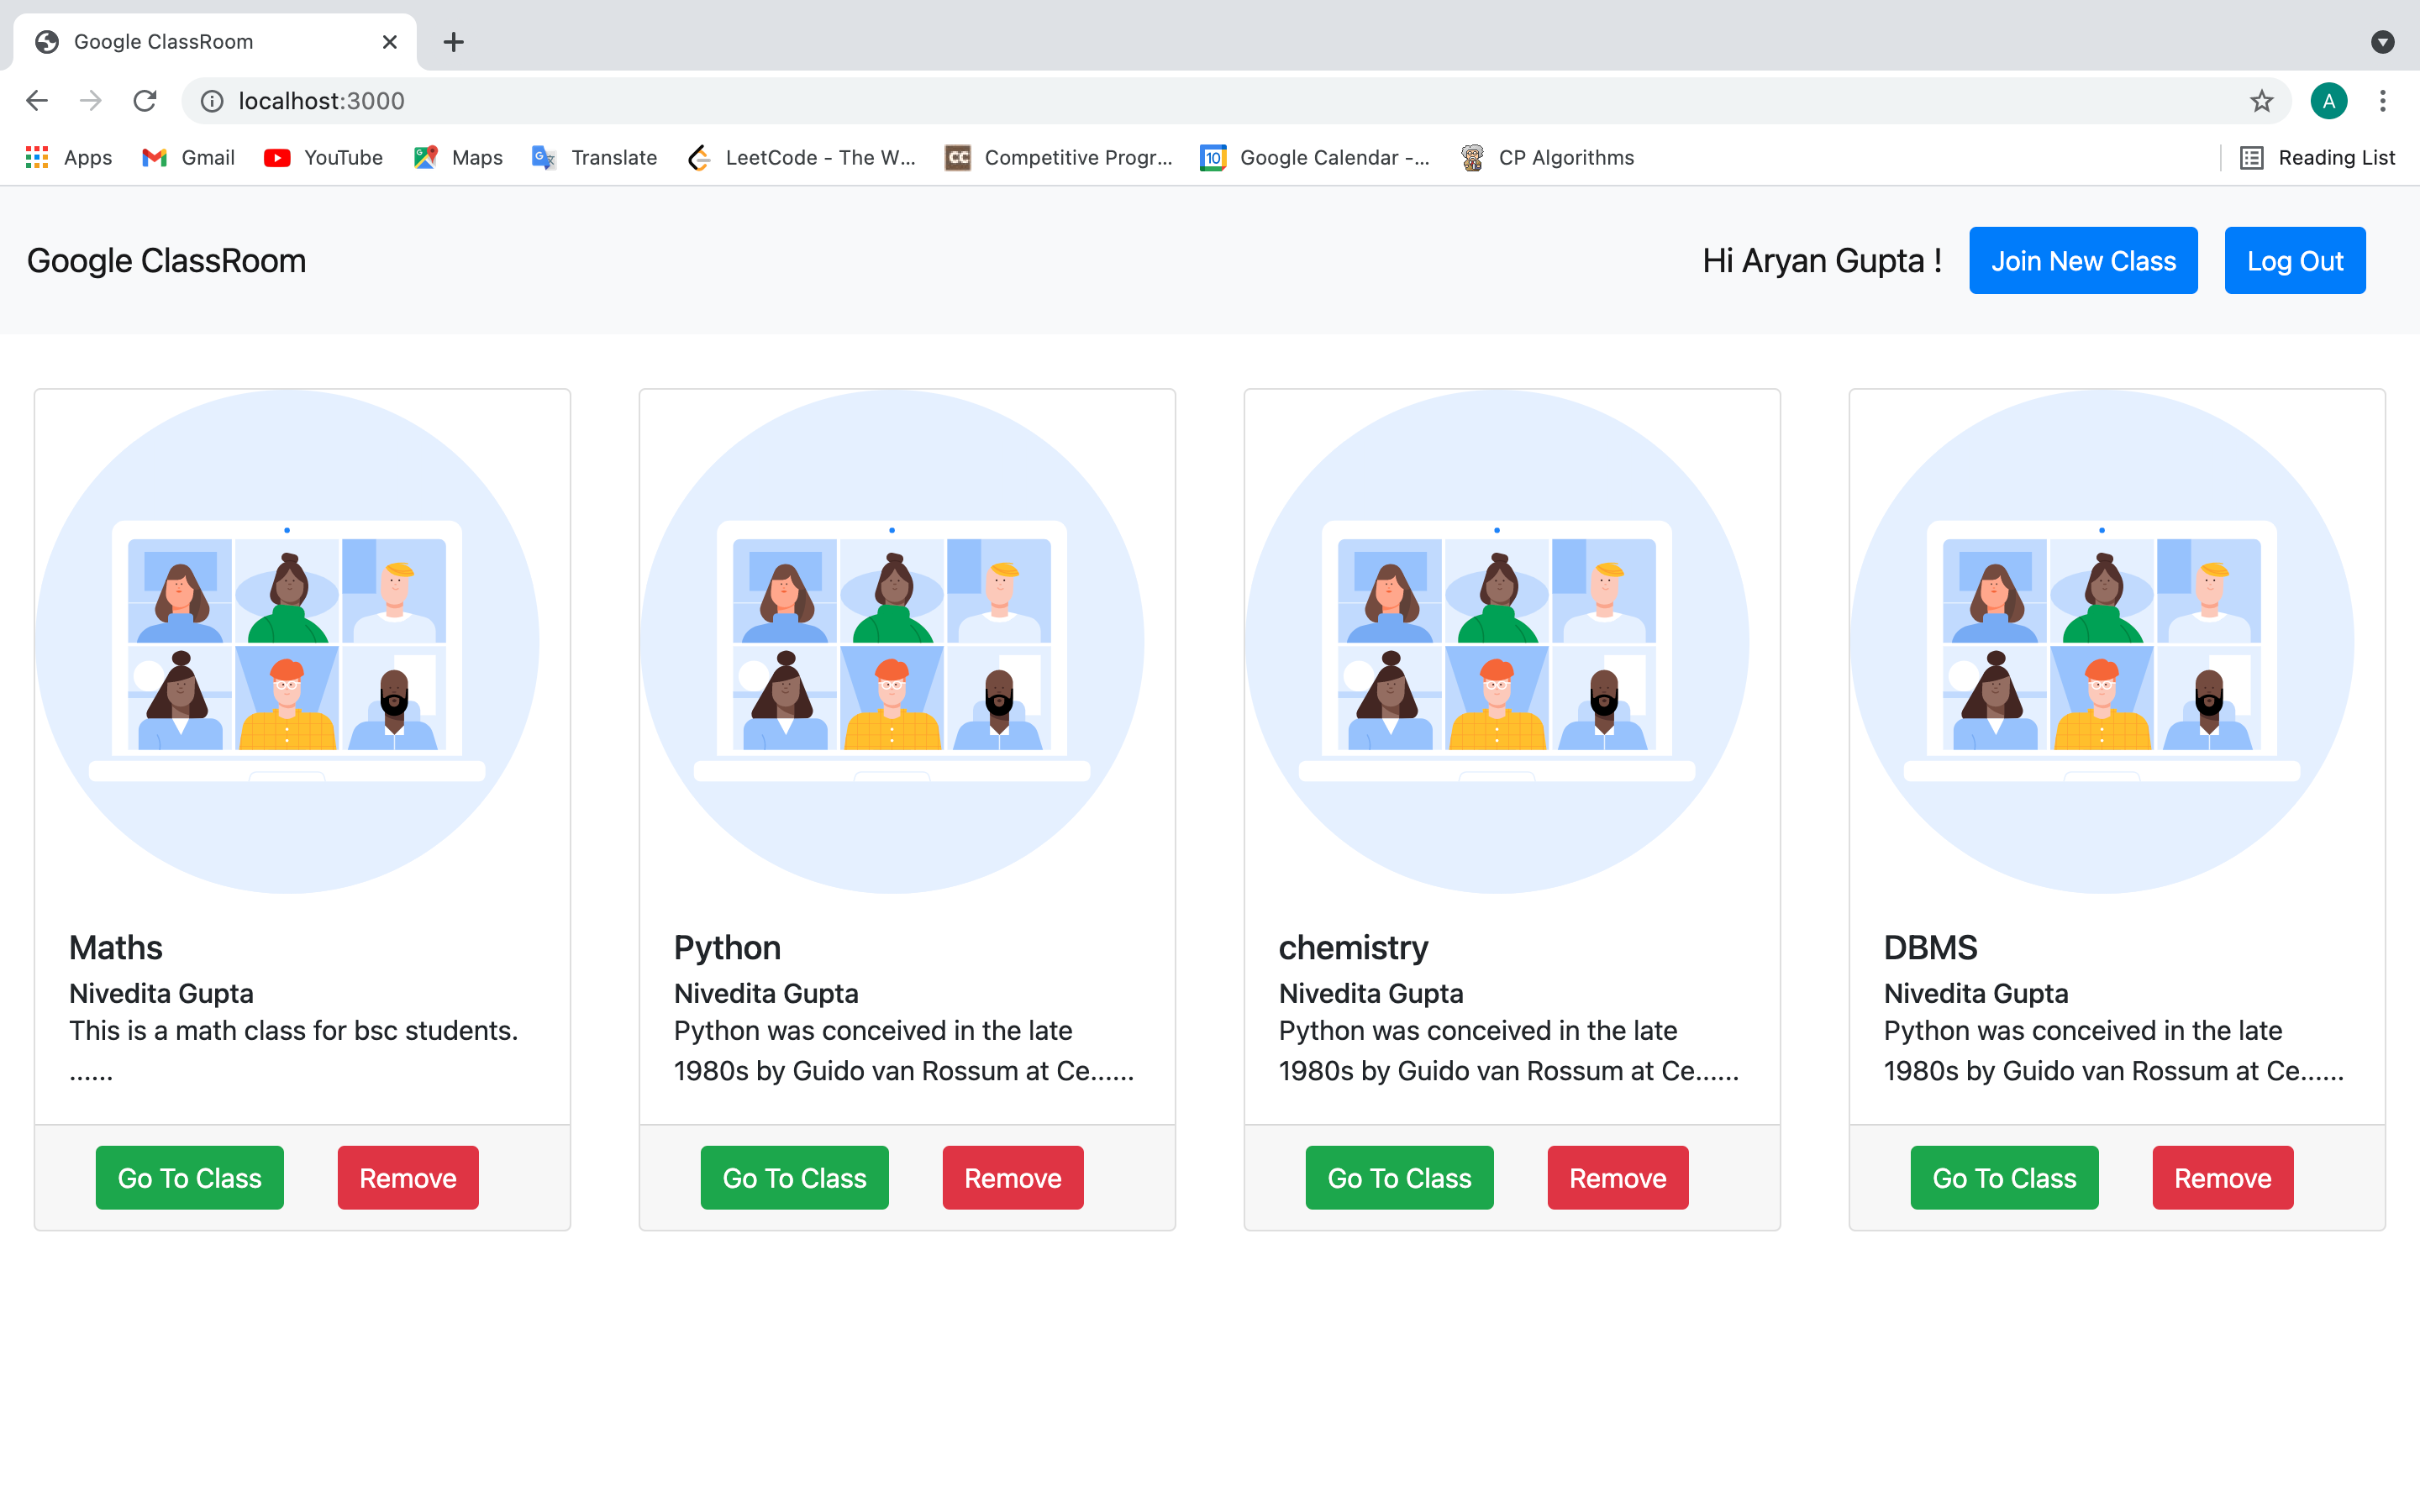This screenshot has height=1512, width=2420.
Task: Click the site info icon in address bar
Action: click(212, 101)
